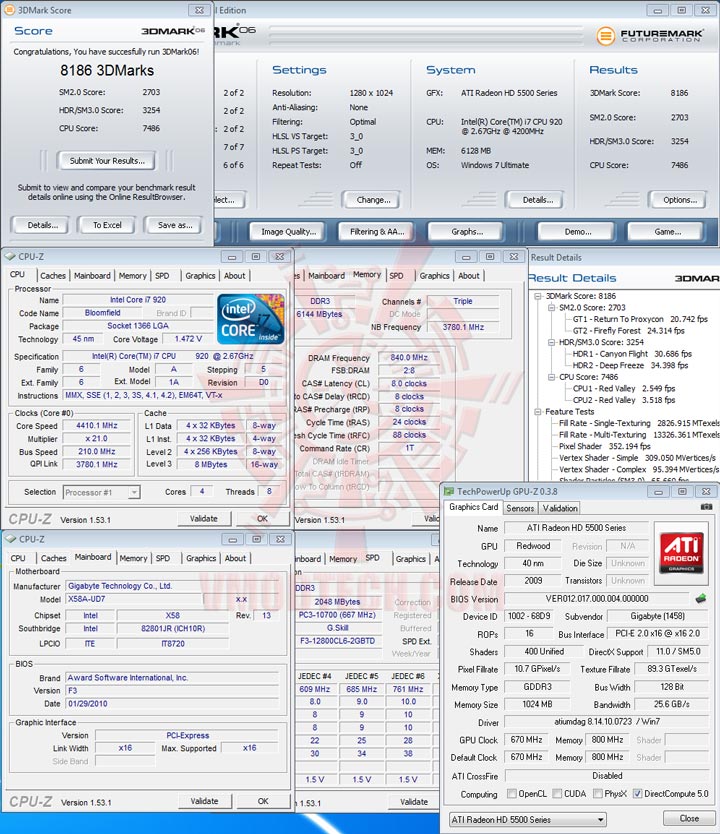The image size is (720, 834).
Task: Click OK in the Motherboard CPU-Z window
Action: tap(263, 801)
